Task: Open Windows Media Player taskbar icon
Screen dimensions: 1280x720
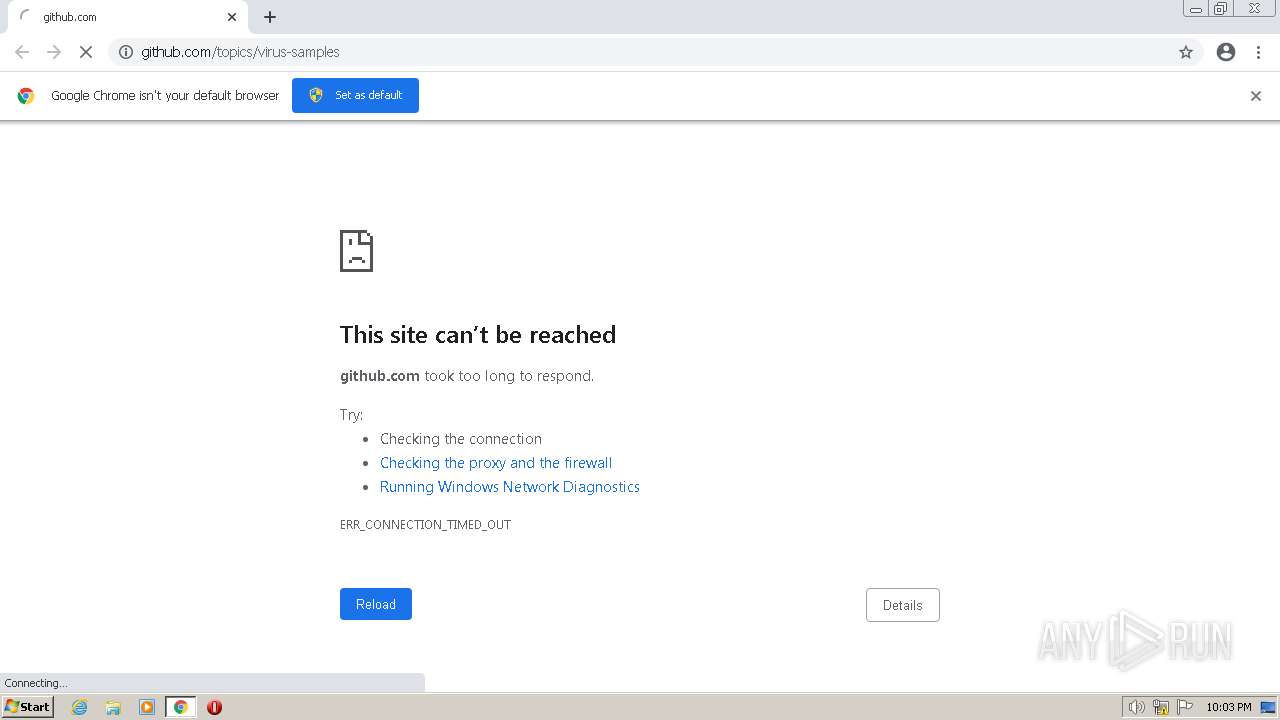Action: 147,707
